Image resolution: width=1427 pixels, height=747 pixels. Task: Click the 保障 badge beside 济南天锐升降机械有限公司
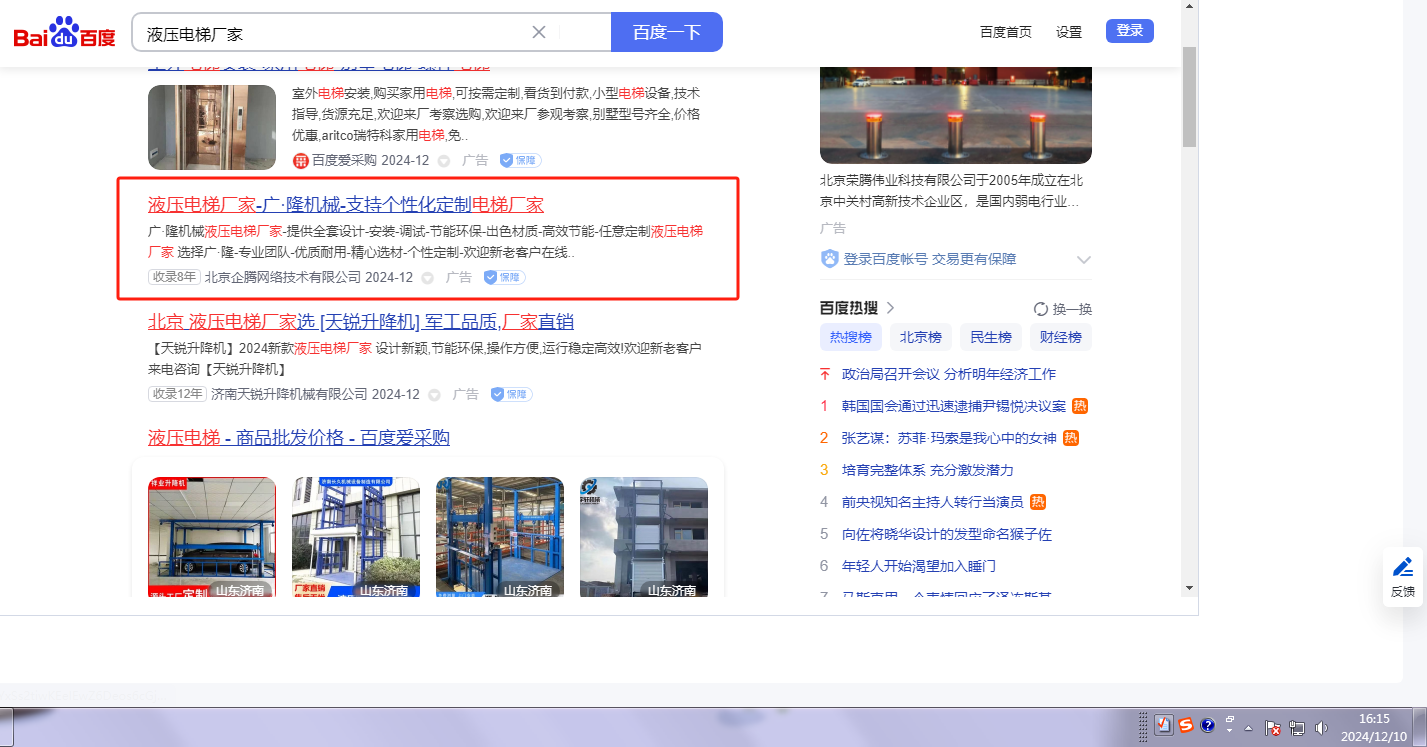click(511, 394)
